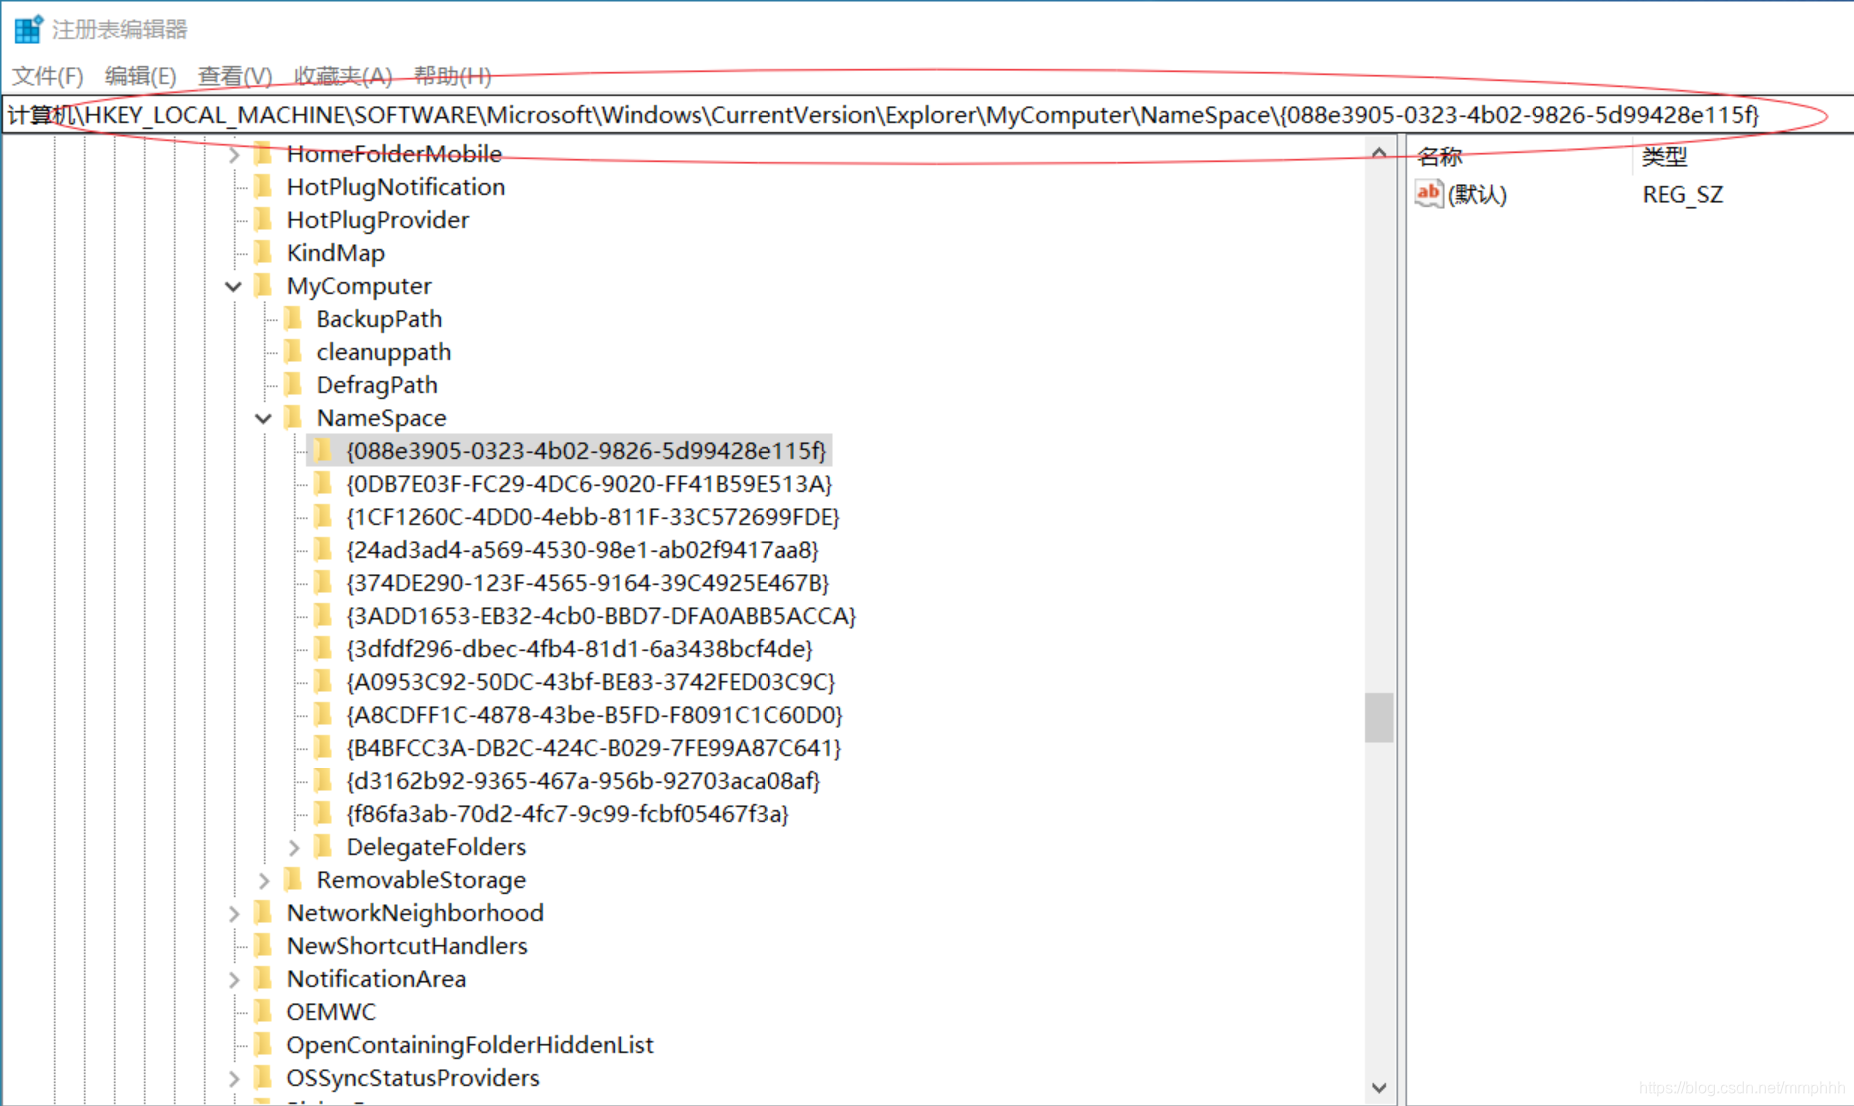Click folder icon of {374DE290-123F-4565-9164-39C4925E467B}
This screenshot has height=1106, width=1854.
click(x=323, y=582)
